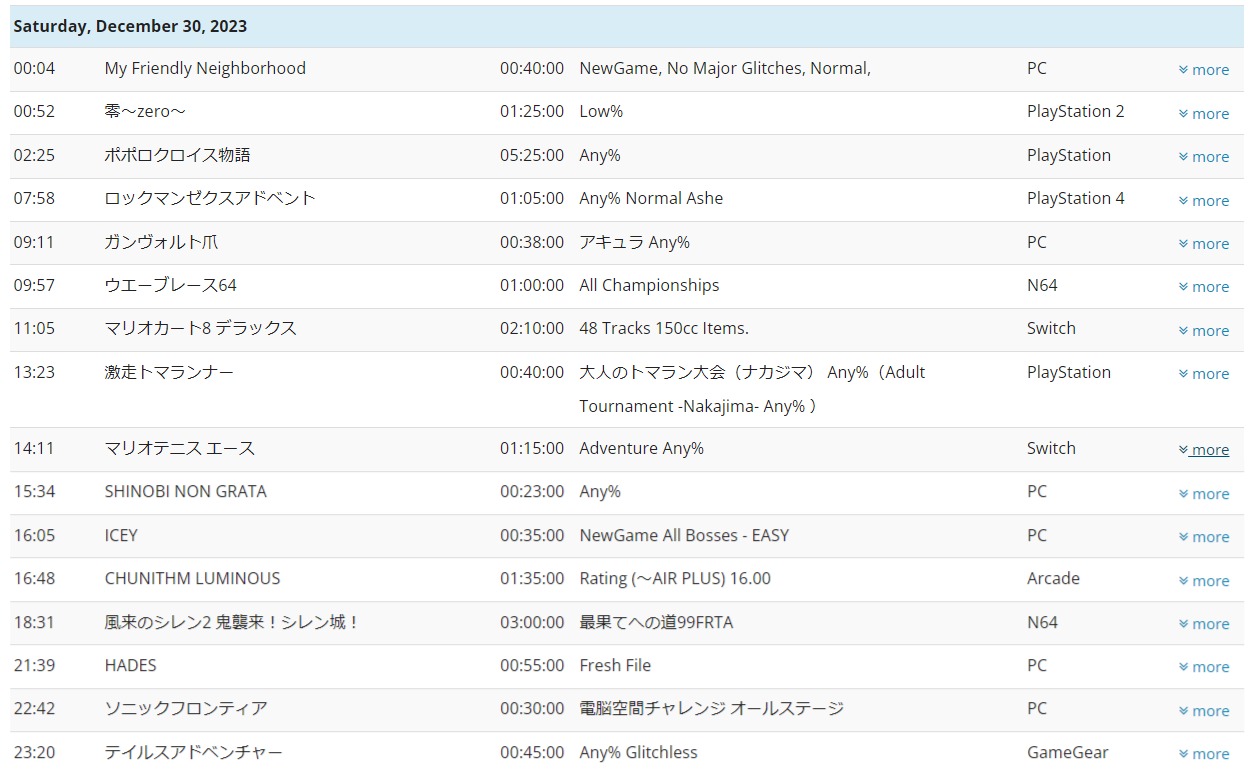
Task: Click the NewGame All Bosses - EASY category
Action: pos(684,535)
